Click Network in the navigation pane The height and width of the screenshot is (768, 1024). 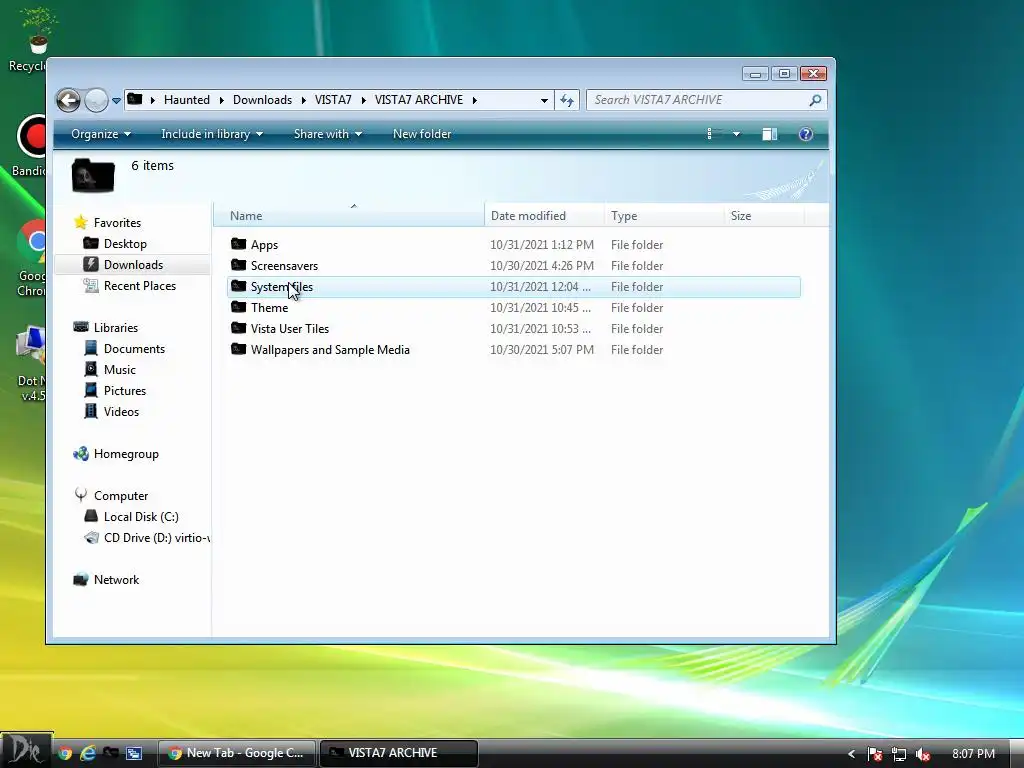(116, 579)
